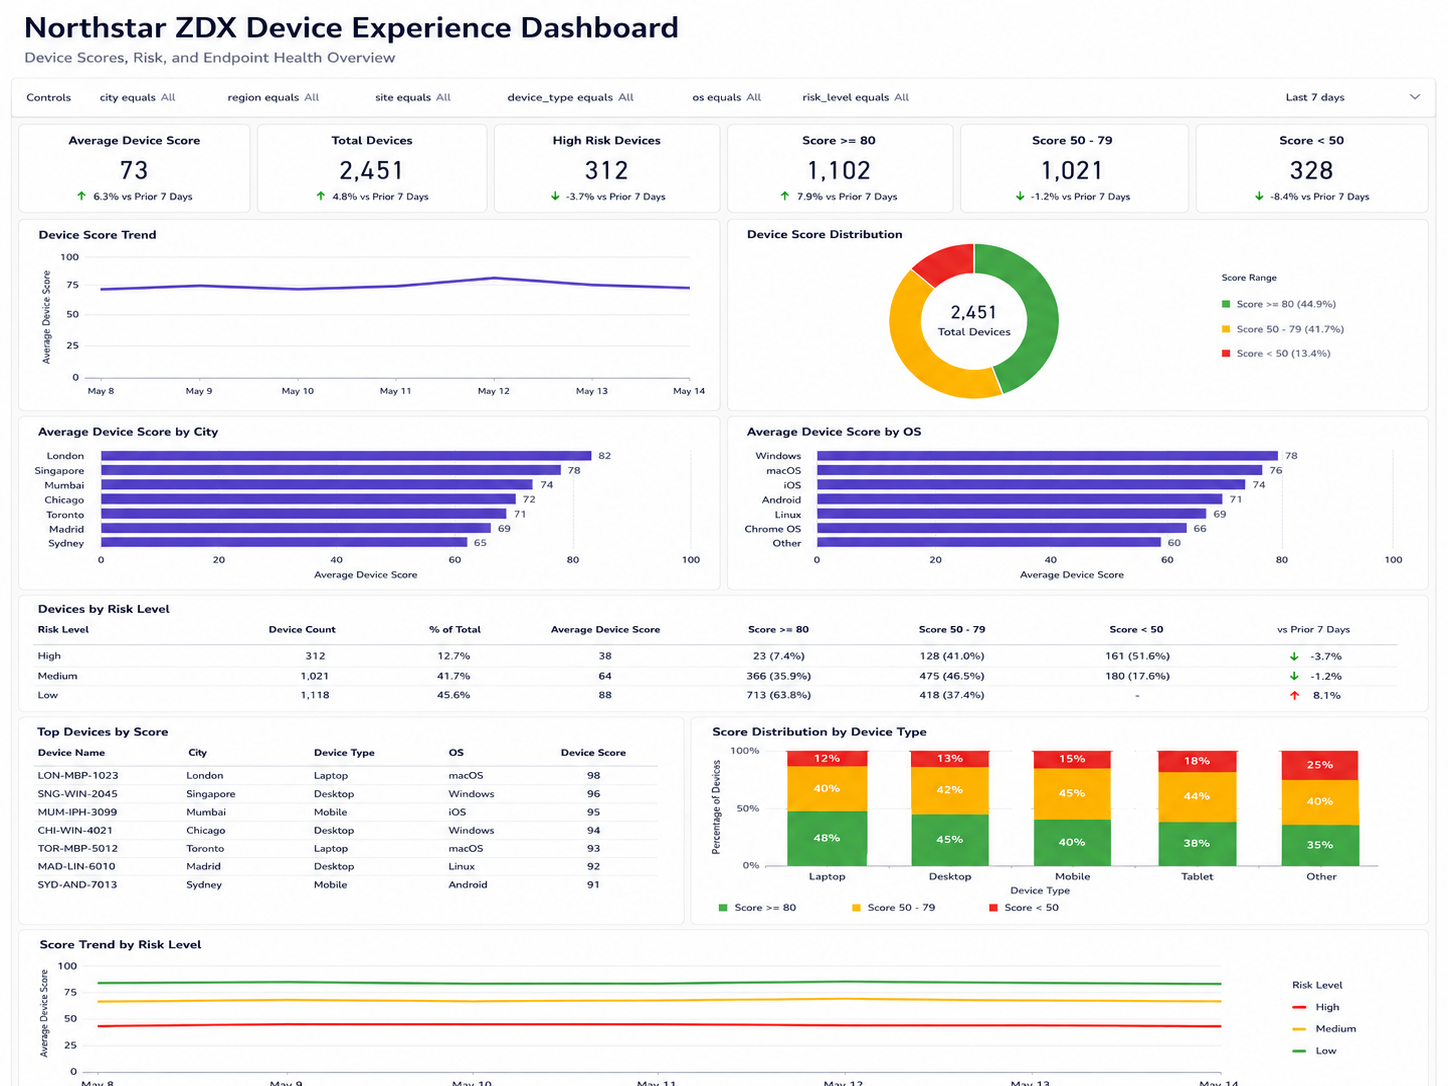
Task: Select device LON-MBP-1023 row name
Action: tap(78, 776)
